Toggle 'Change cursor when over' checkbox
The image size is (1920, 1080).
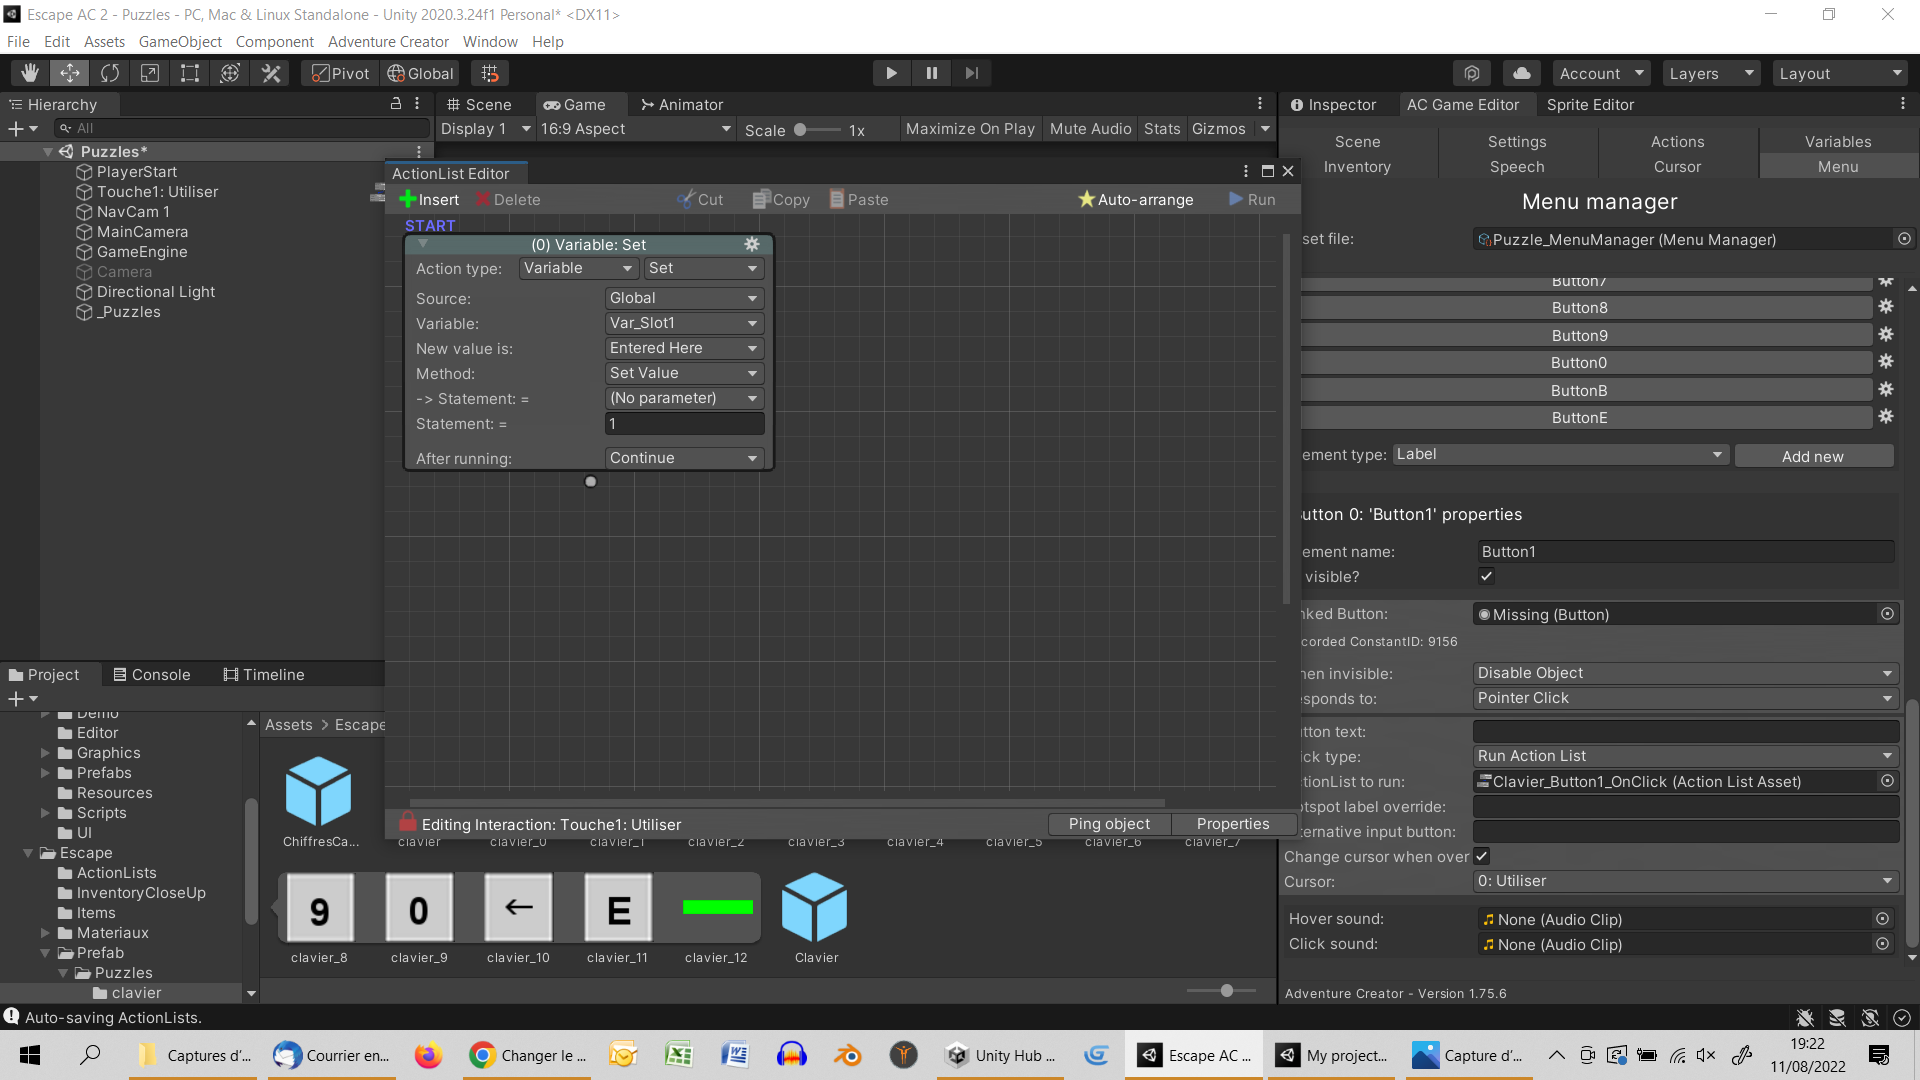click(1482, 856)
